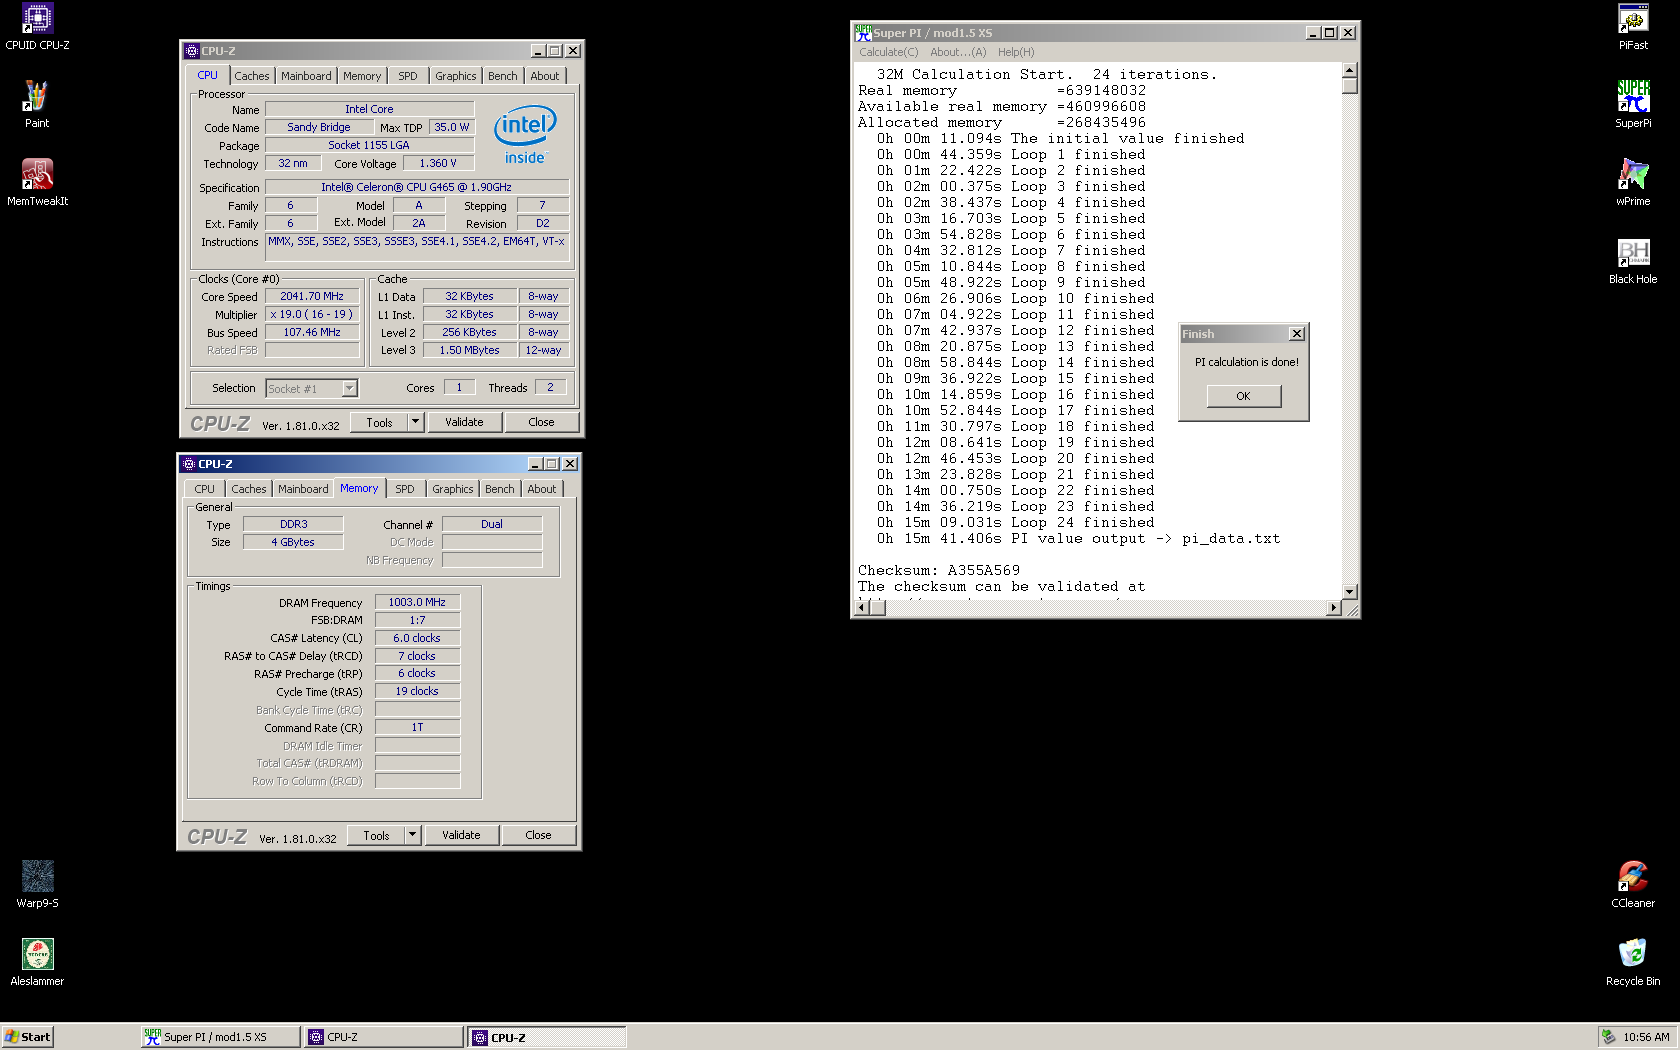Expand Tools dropdown arrow in lower CPU-Z
Viewport: 1680px width, 1050px height.
pos(412,835)
